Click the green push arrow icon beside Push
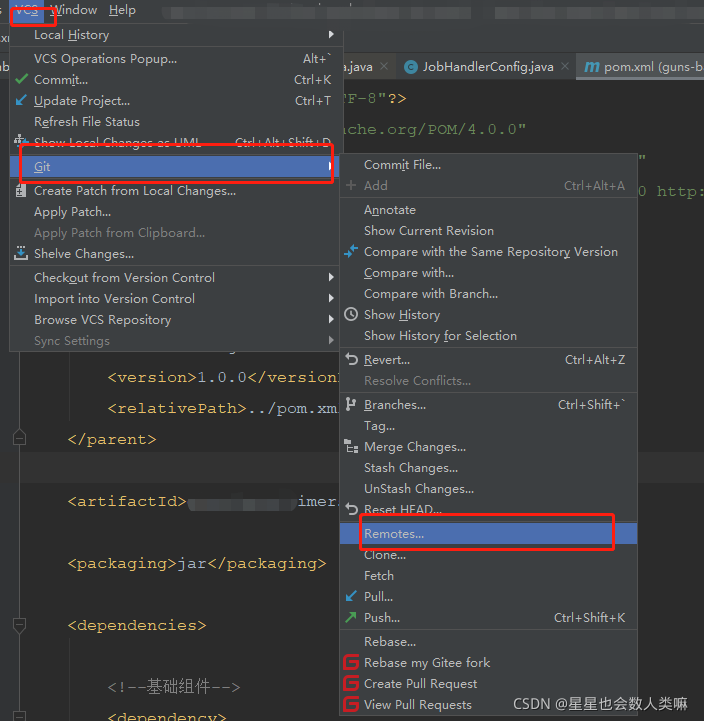Screen dimensions: 704x721 [351, 617]
